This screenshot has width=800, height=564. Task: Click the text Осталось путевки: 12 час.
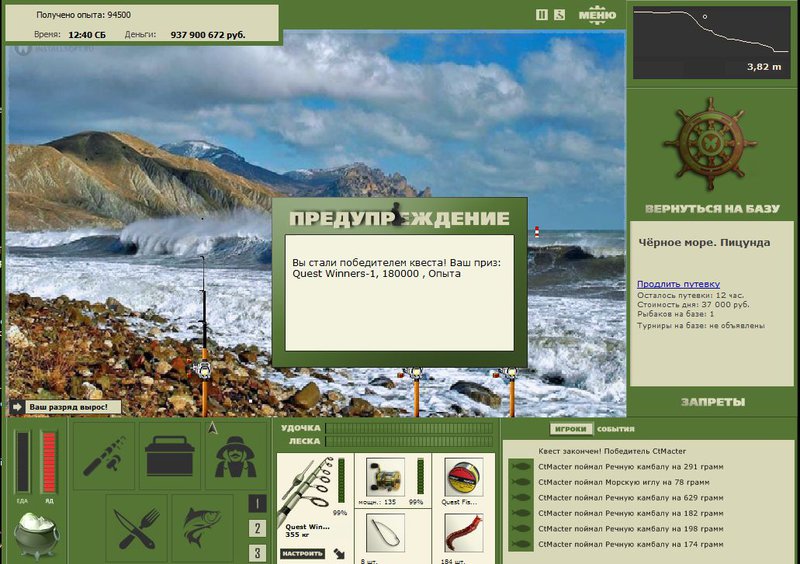click(x=690, y=295)
